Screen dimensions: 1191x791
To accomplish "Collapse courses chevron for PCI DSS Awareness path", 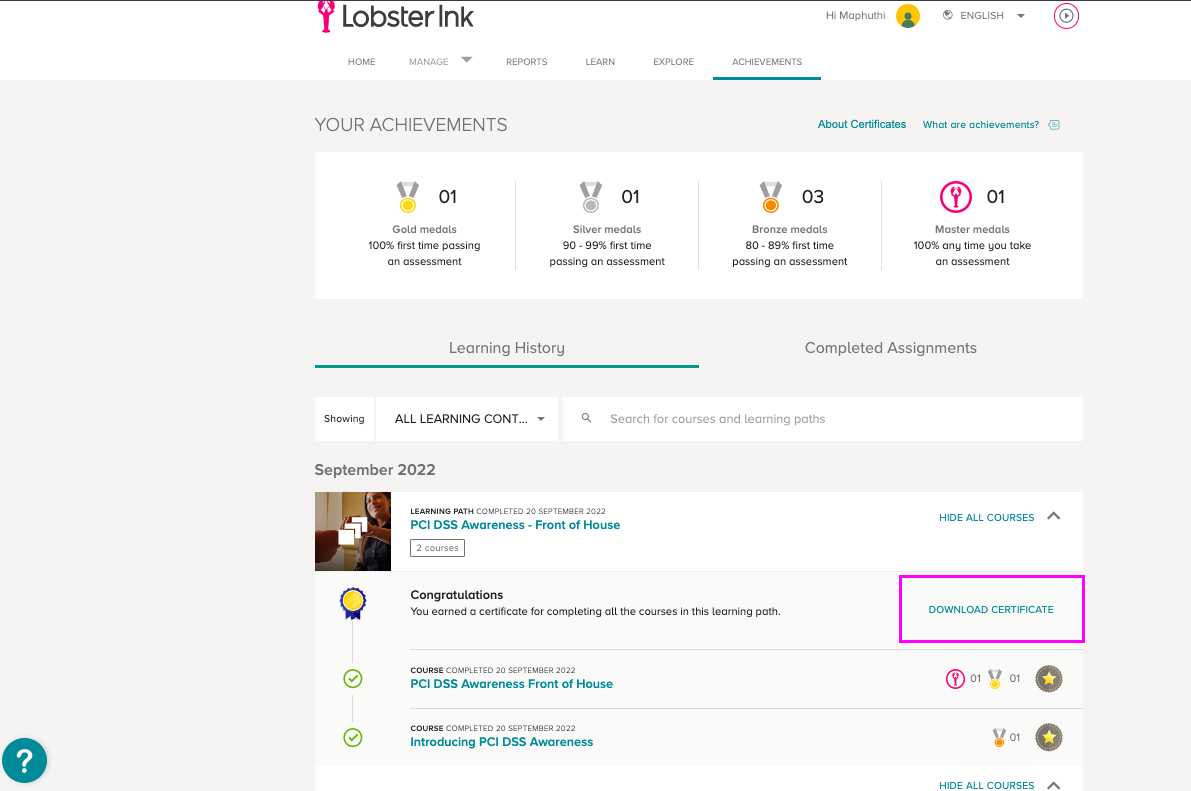I will [1054, 516].
